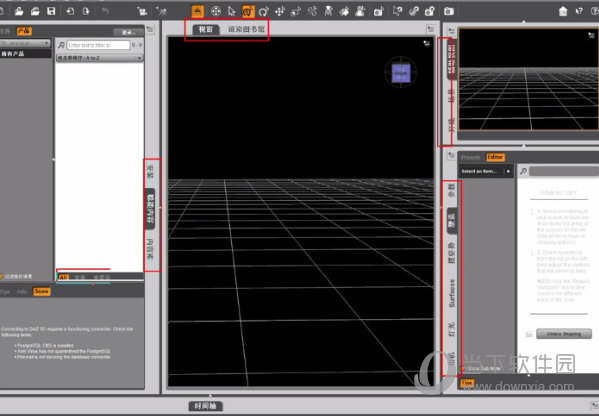Click the Render camera icon
This screenshot has width=599, height=416.
449,11
